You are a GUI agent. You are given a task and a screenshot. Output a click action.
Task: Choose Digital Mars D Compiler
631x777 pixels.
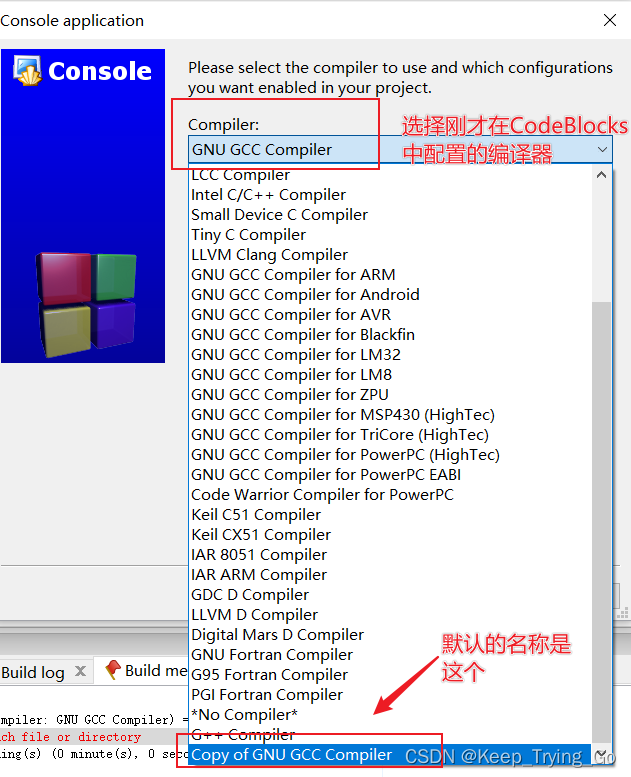click(x=278, y=635)
